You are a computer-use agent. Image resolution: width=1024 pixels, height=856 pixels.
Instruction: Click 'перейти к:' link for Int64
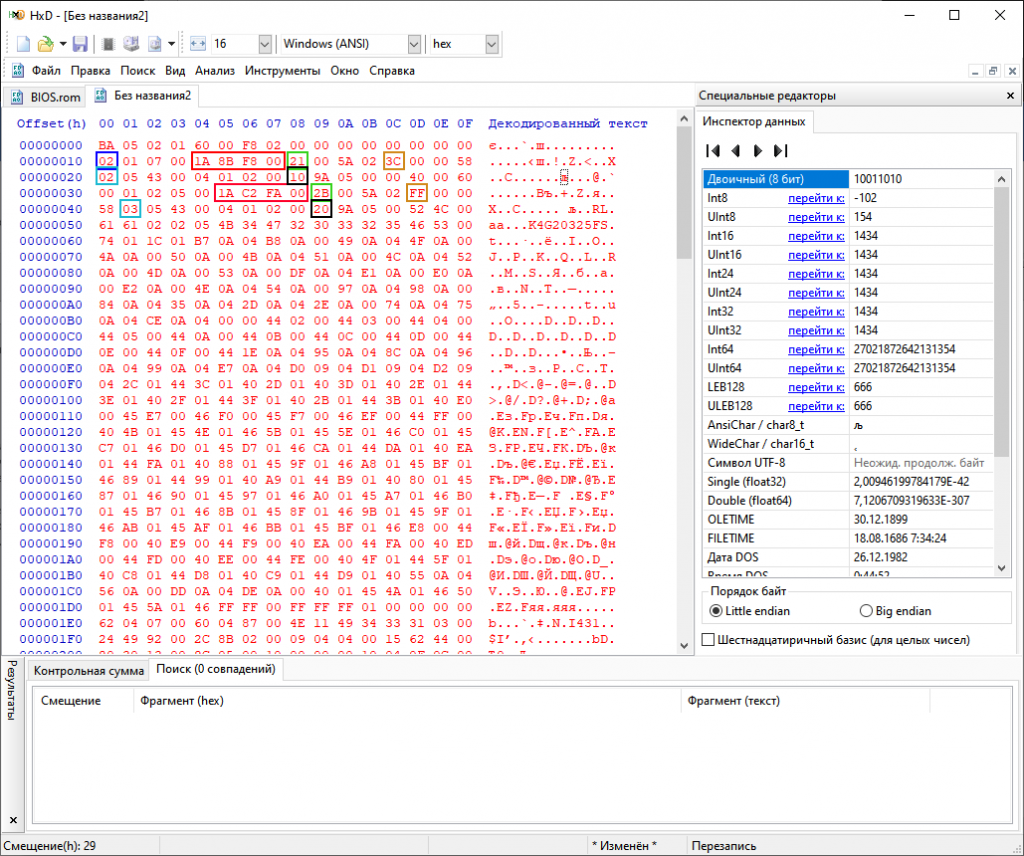[x=816, y=349]
